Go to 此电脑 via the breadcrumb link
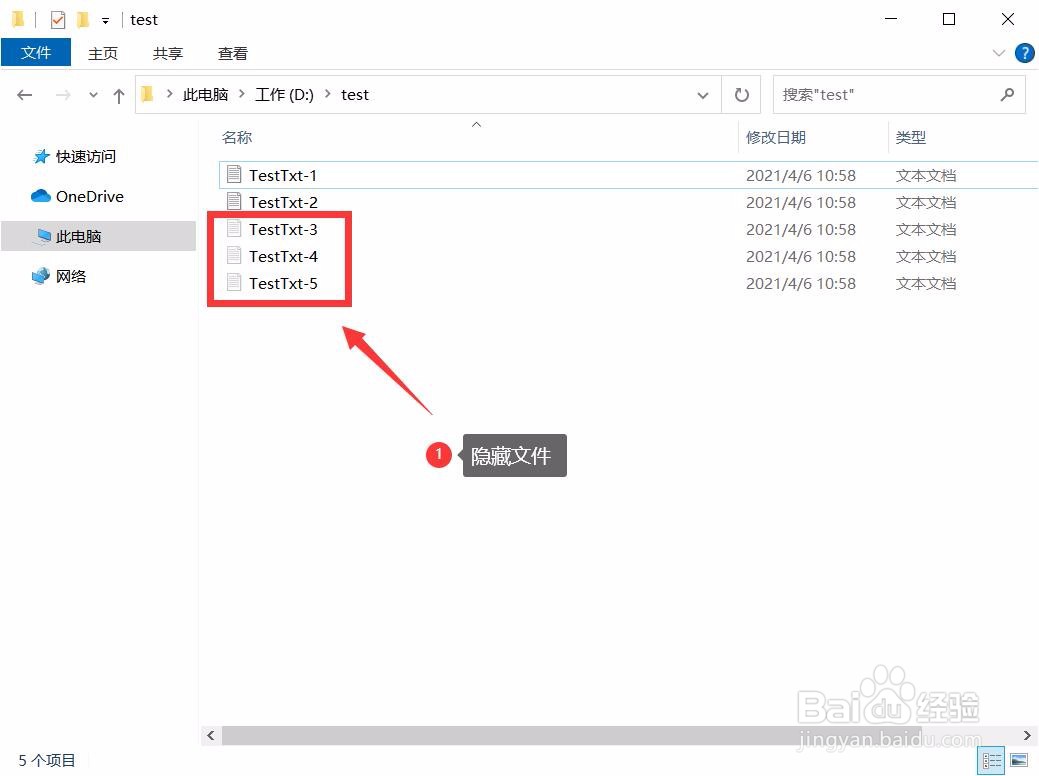Image resolution: width=1039 pixels, height=776 pixels. tap(205, 94)
